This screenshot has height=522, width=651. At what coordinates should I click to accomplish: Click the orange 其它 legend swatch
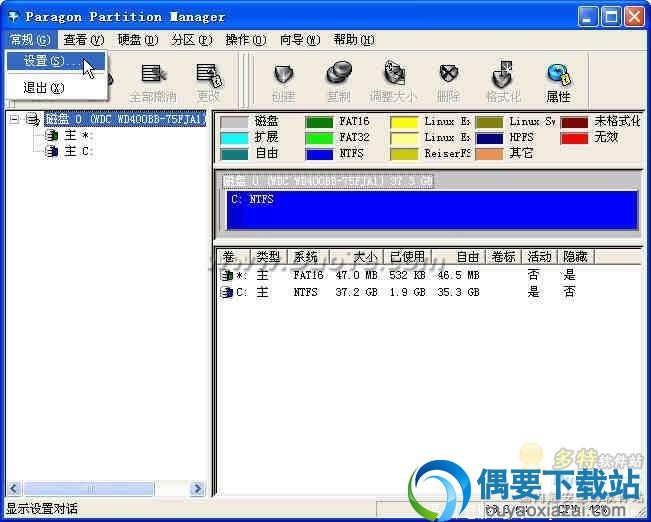tap(489, 154)
